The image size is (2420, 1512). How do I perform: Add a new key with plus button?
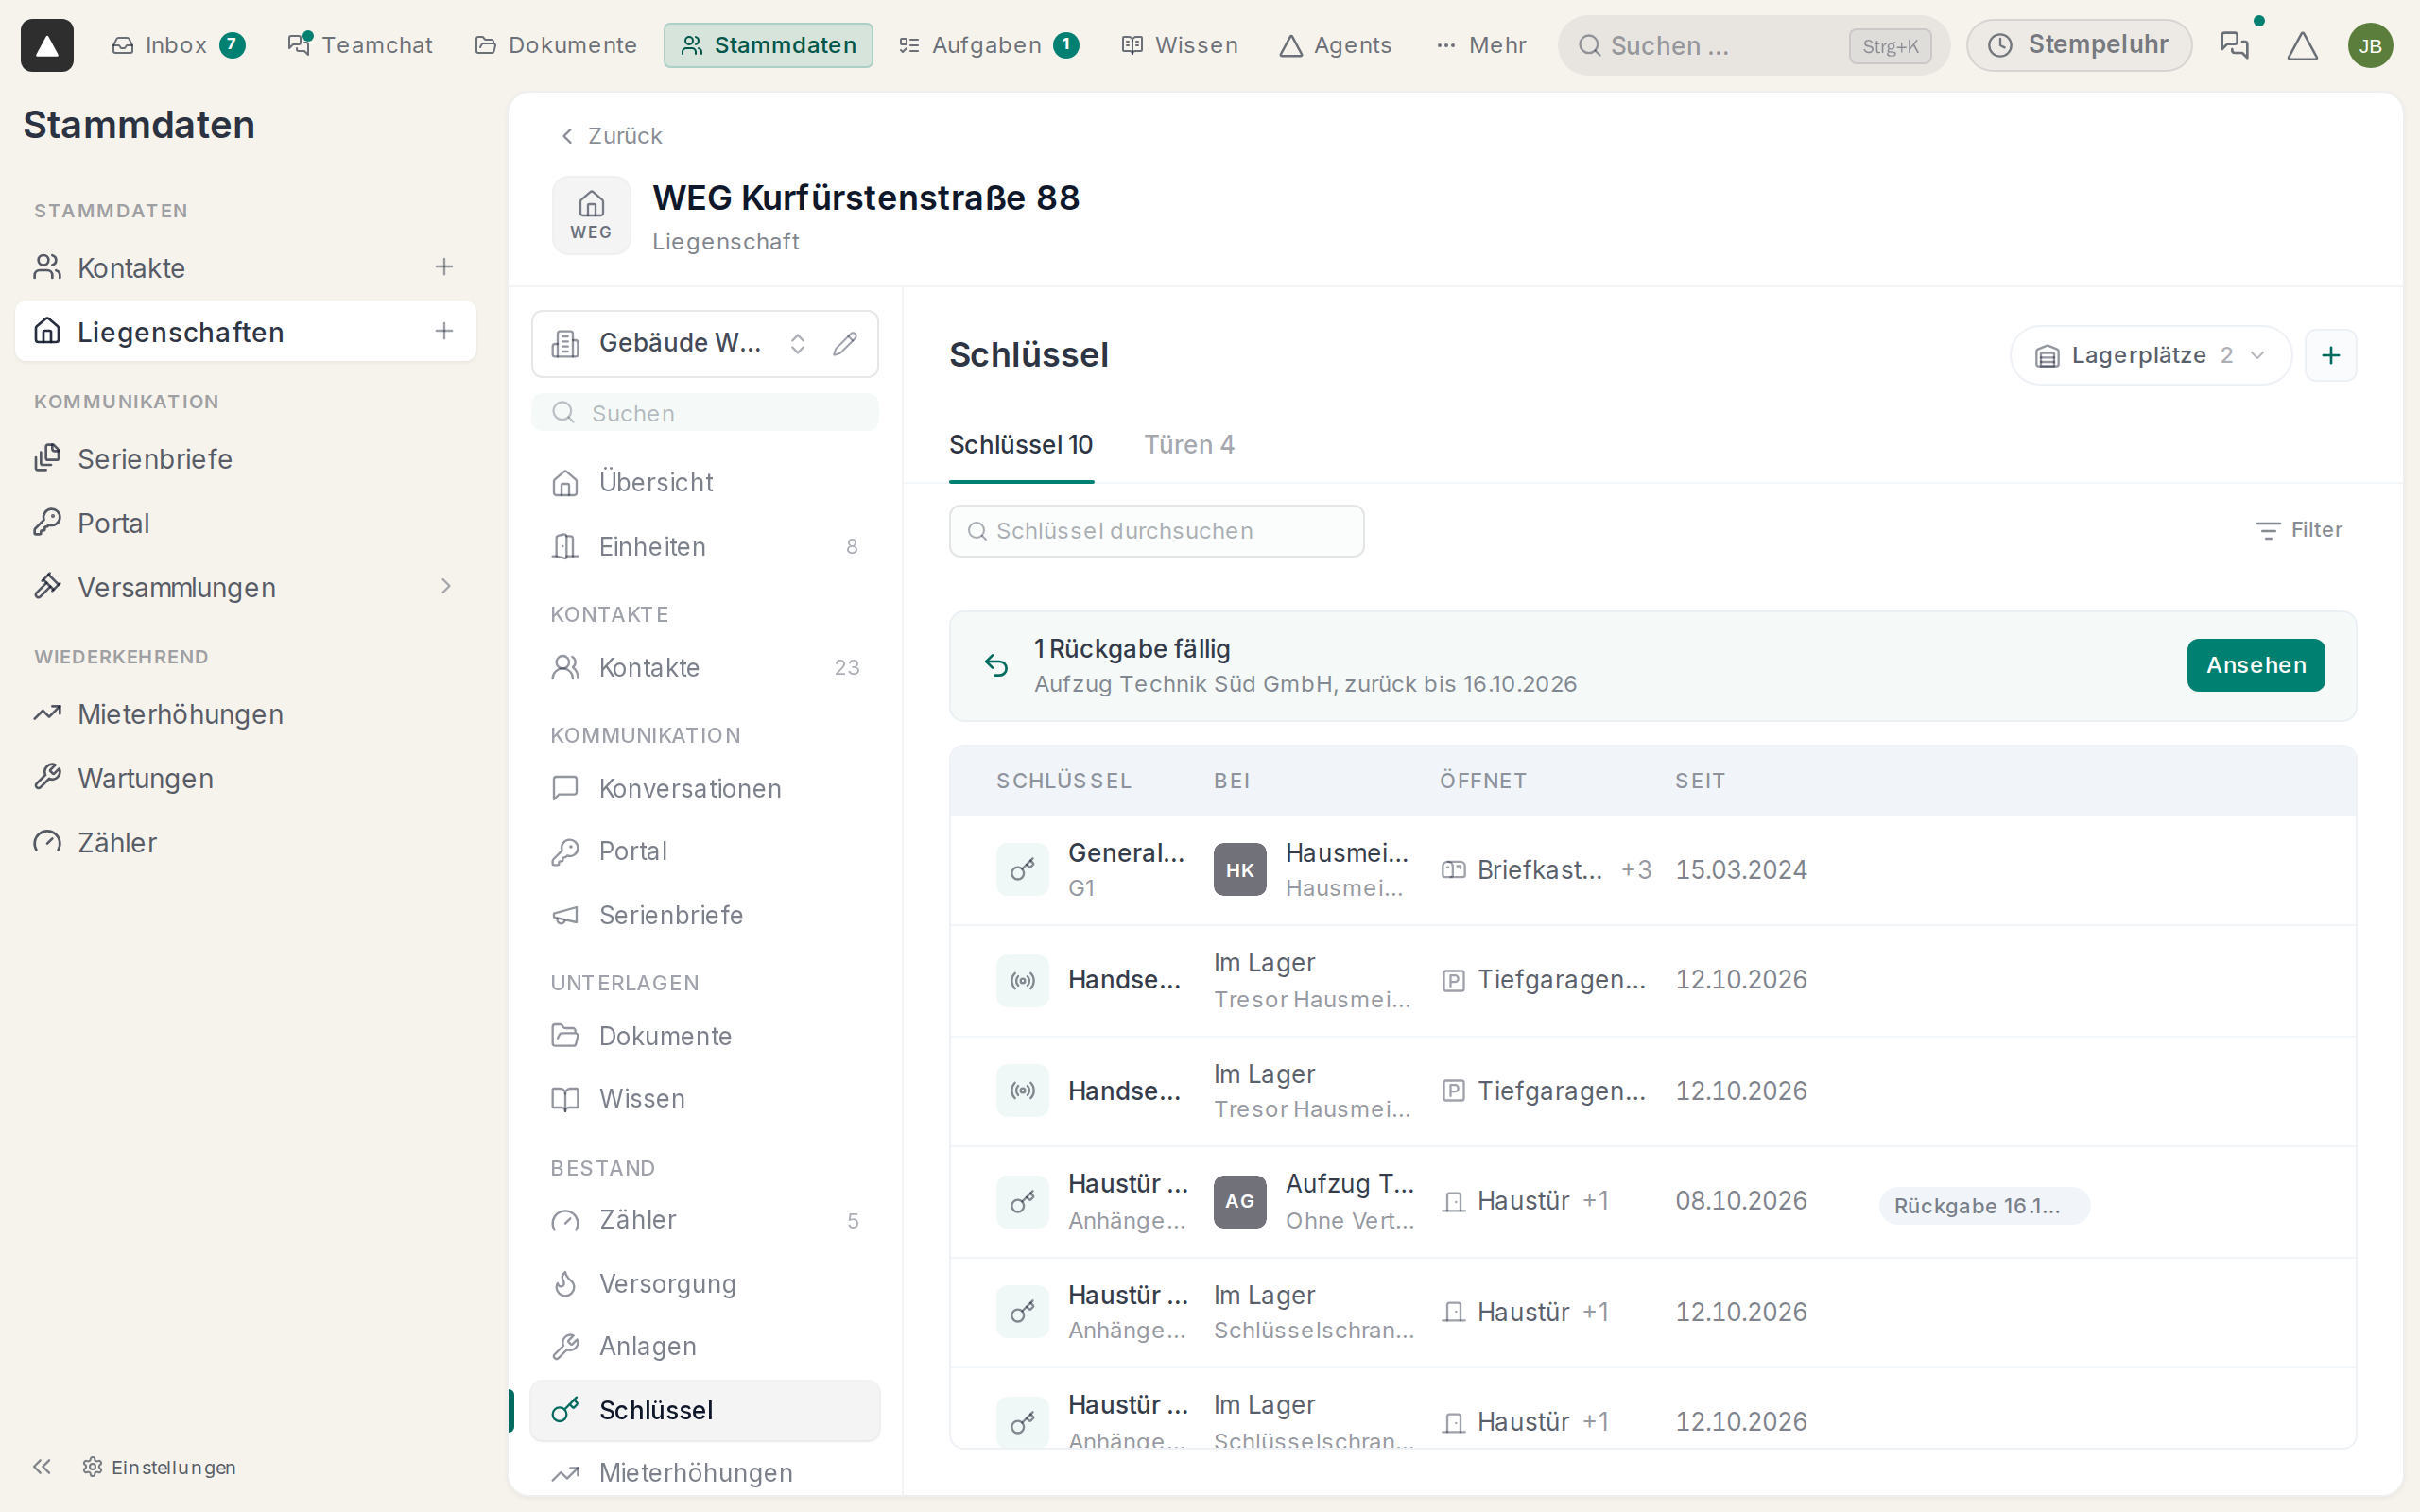point(2330,355)
